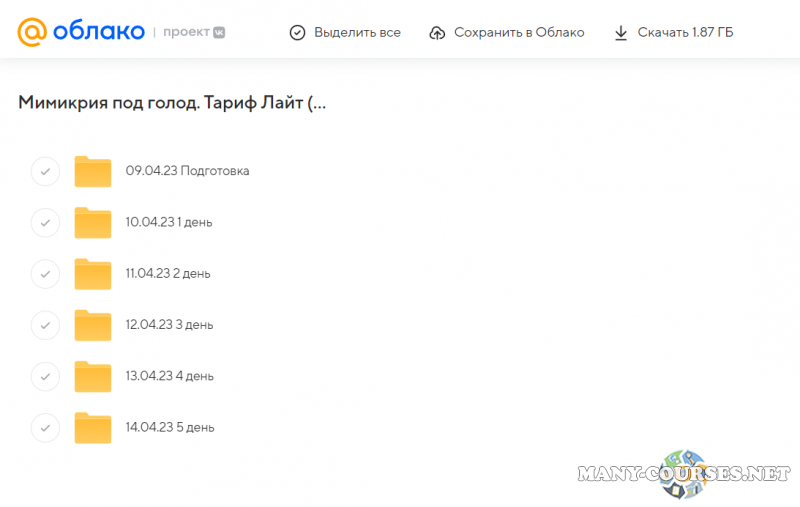Screen dimensions: 800x507
Task: Open the 13.04.23 4 день folder name
Action: click(170, 377)
